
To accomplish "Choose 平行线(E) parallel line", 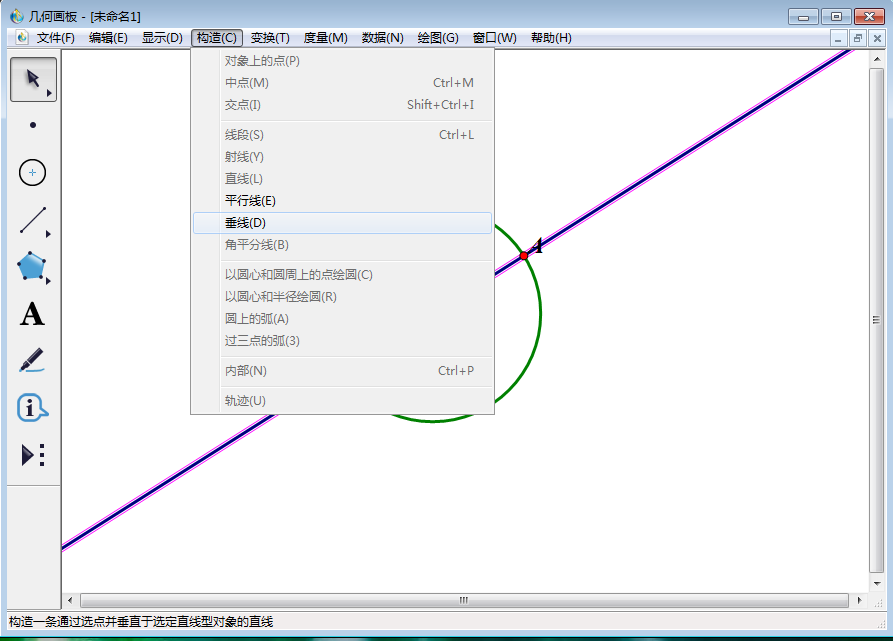I will [342, 201].
